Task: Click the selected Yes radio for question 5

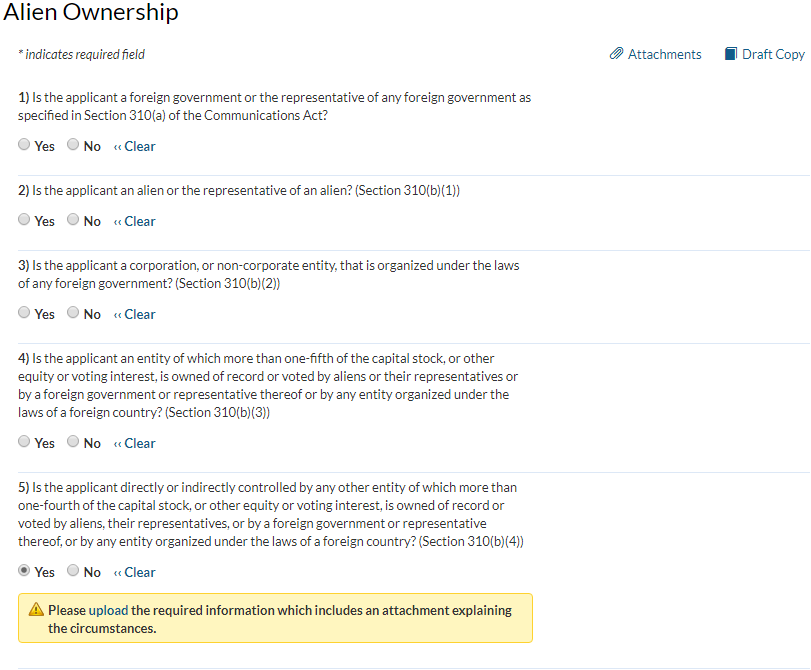Action: 24,571
